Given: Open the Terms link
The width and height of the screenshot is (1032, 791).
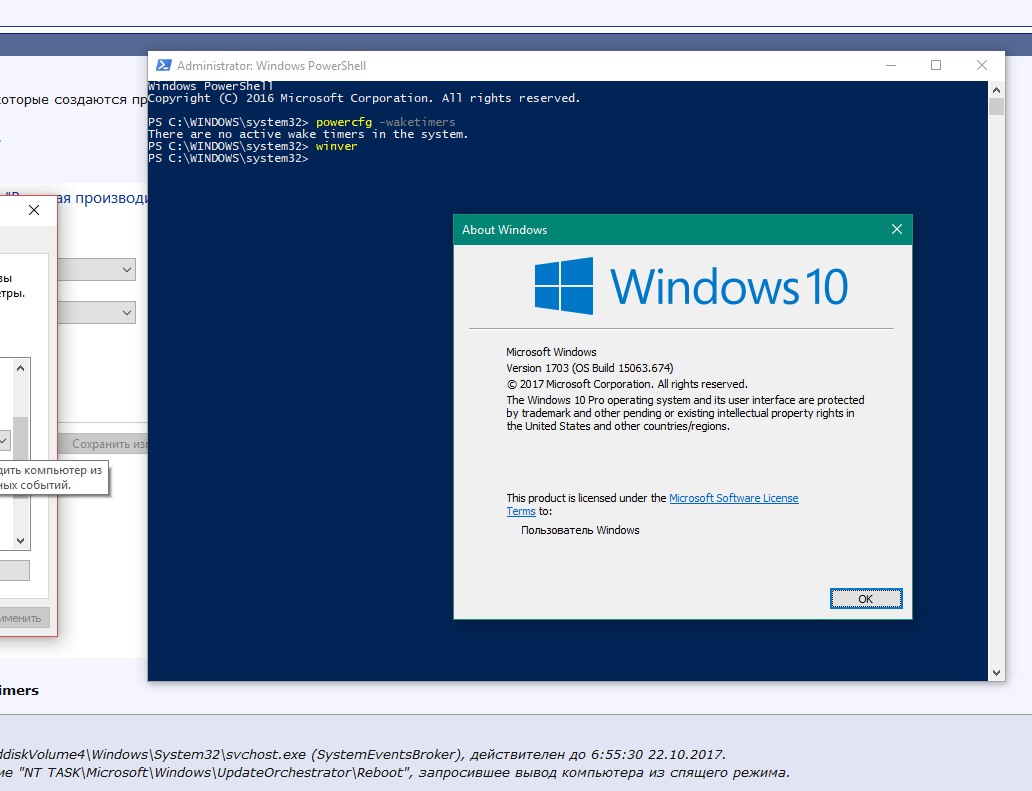Looking at the screenshot, I should [x=521, y=511].
